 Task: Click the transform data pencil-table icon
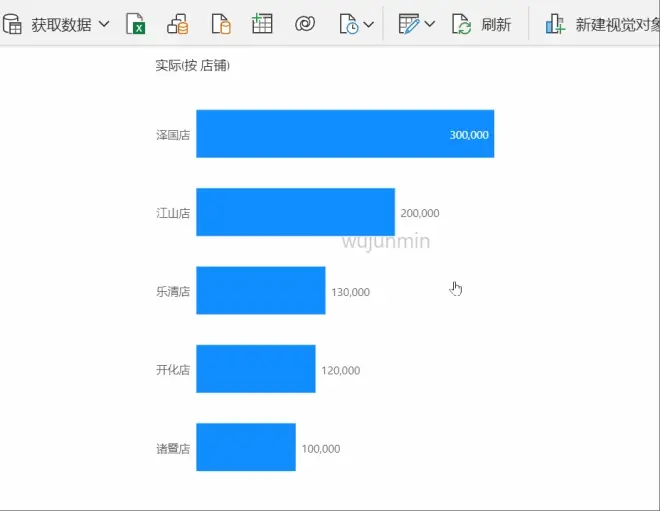pyautogui.click(x=409, y=24)
